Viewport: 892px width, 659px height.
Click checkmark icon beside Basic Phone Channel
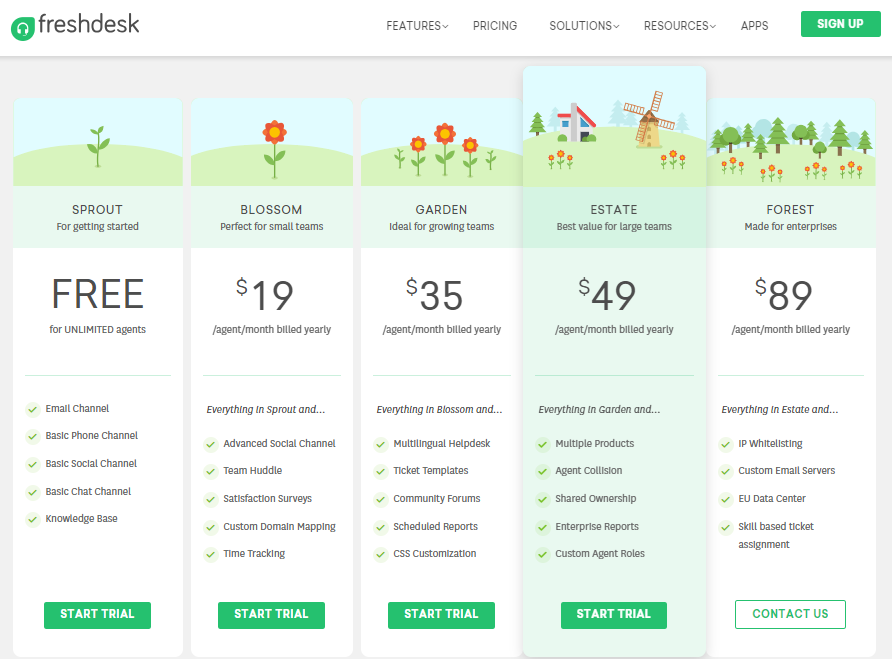point(32,436)
